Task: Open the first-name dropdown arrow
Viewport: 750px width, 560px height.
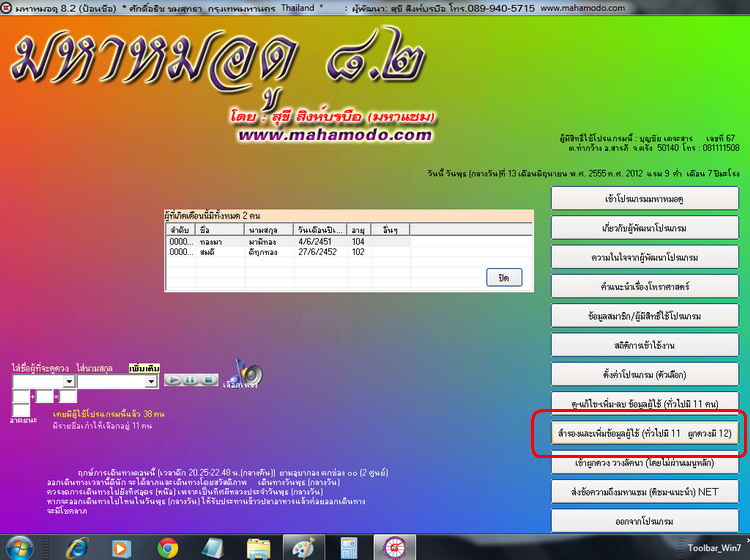Action: [69, 381]
